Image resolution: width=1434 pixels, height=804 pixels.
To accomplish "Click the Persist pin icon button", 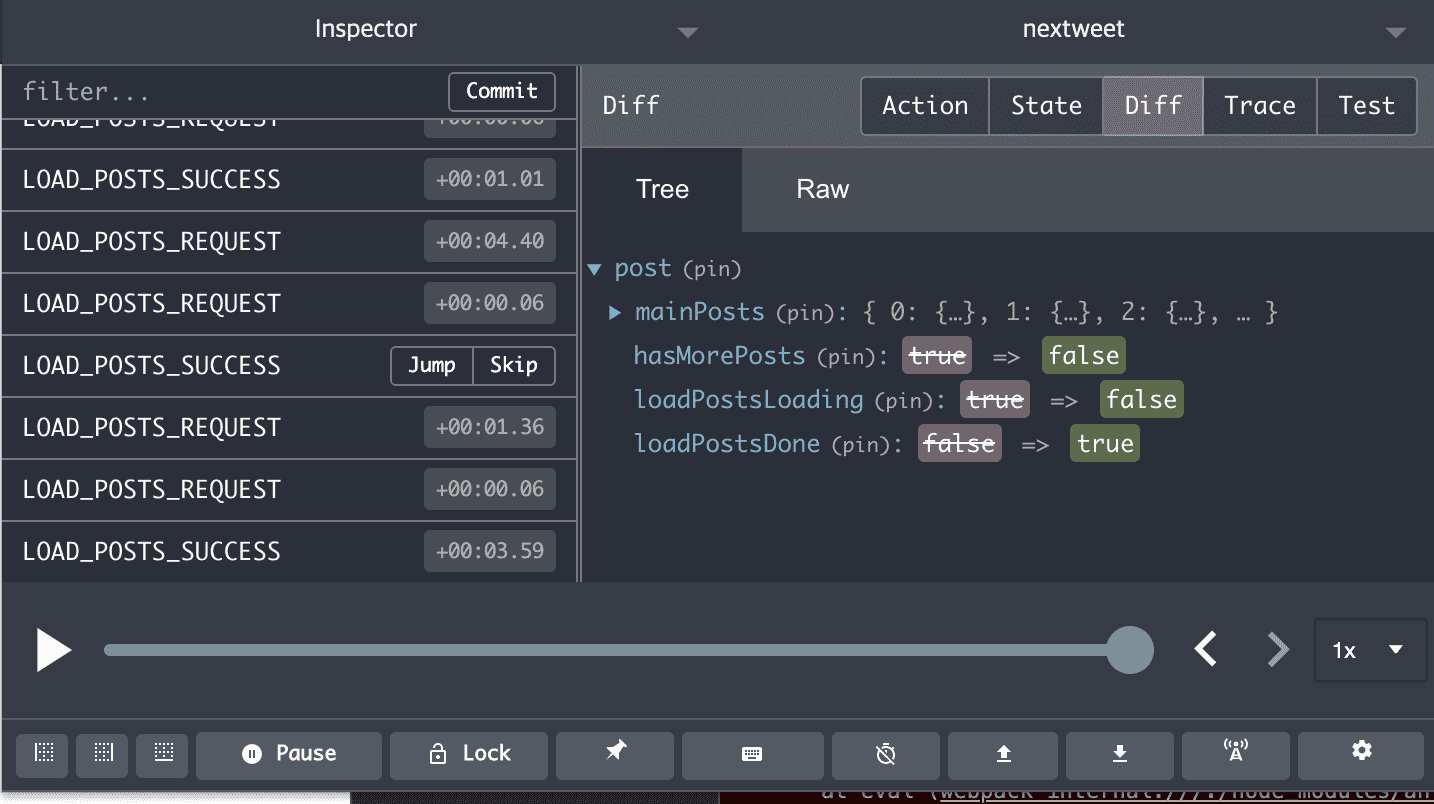I will click(x=616, y=754).
